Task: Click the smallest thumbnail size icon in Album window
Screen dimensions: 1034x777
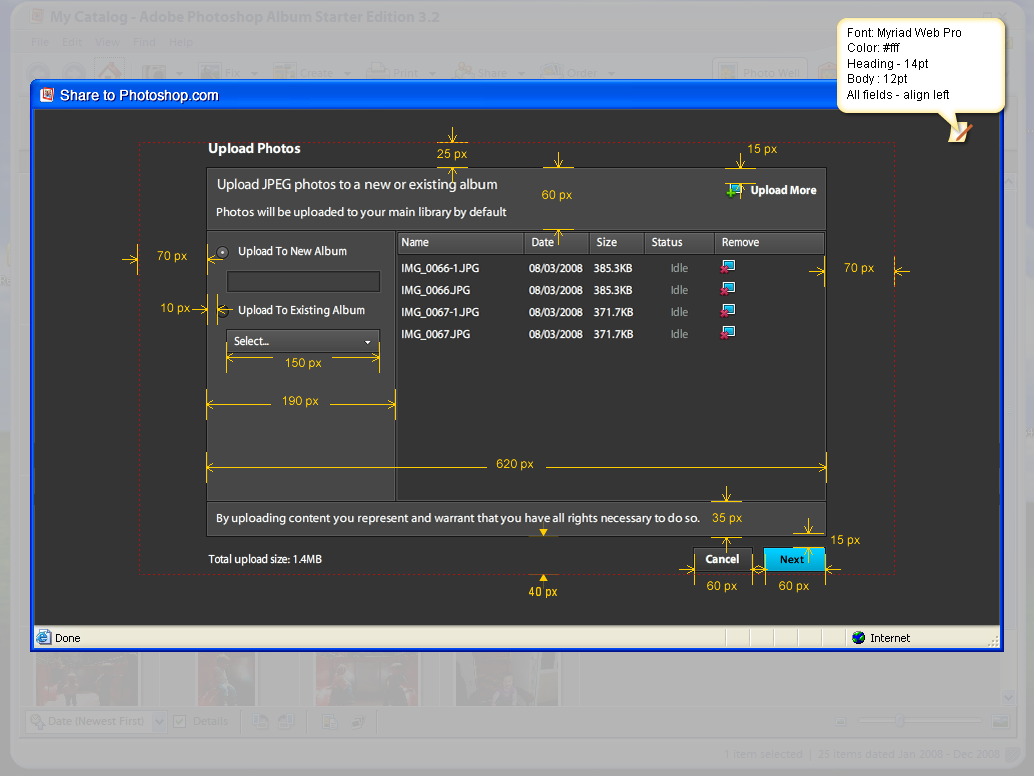Action: point(841,722)
